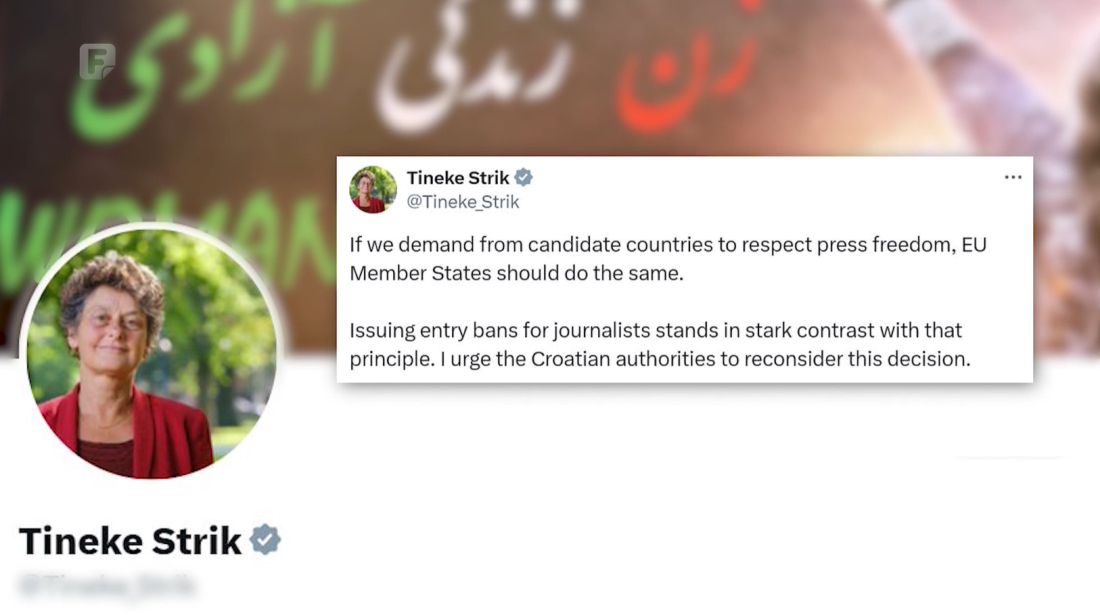Click verified badge beside tweet author name
This screenshot has height=615, width=1100.
[x=523, y=177]
